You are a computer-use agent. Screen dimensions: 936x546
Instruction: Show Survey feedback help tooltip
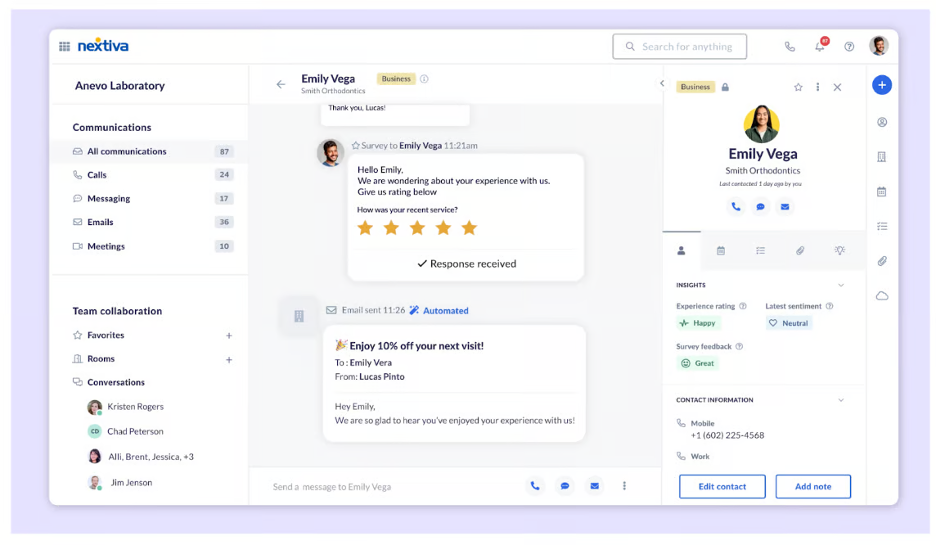(739, 347)
